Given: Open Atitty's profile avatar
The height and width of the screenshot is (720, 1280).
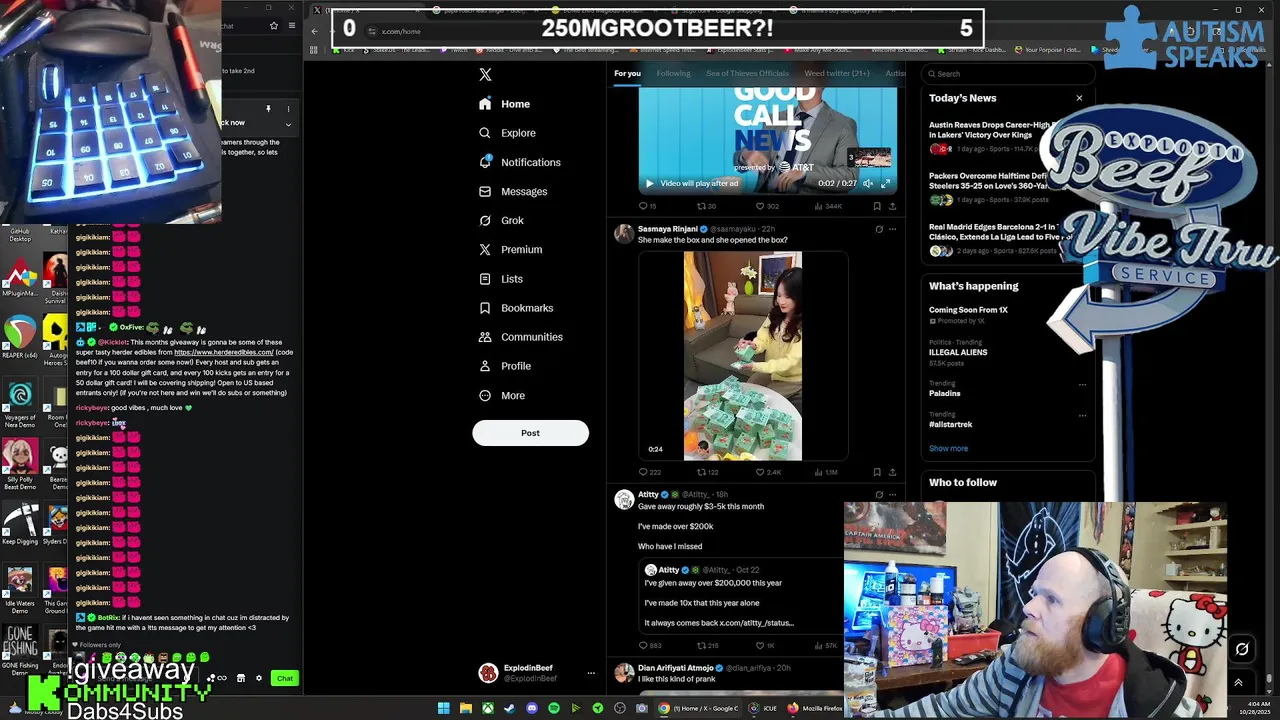Looking at the screenshot, I should click(x=624, y=499).
